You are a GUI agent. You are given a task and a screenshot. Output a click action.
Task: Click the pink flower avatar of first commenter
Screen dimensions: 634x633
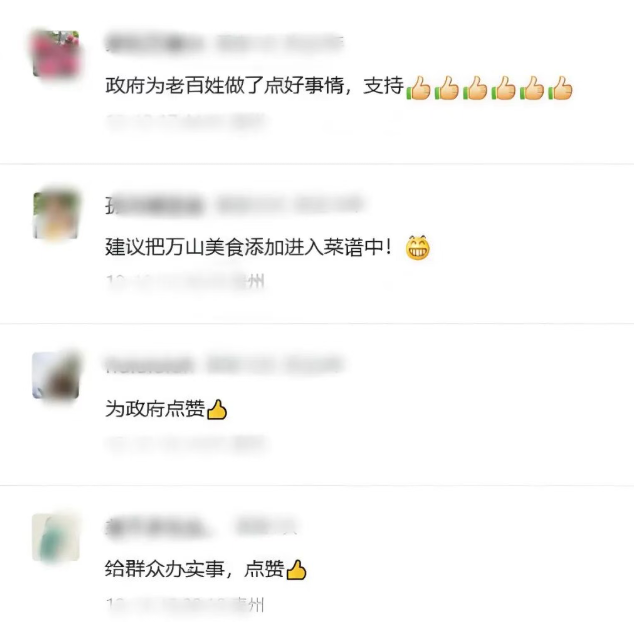click(56, 54)
